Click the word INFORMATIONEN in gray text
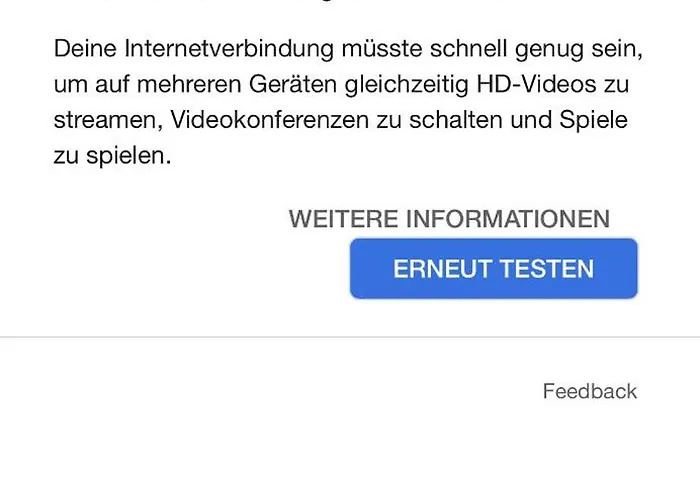 508,219
